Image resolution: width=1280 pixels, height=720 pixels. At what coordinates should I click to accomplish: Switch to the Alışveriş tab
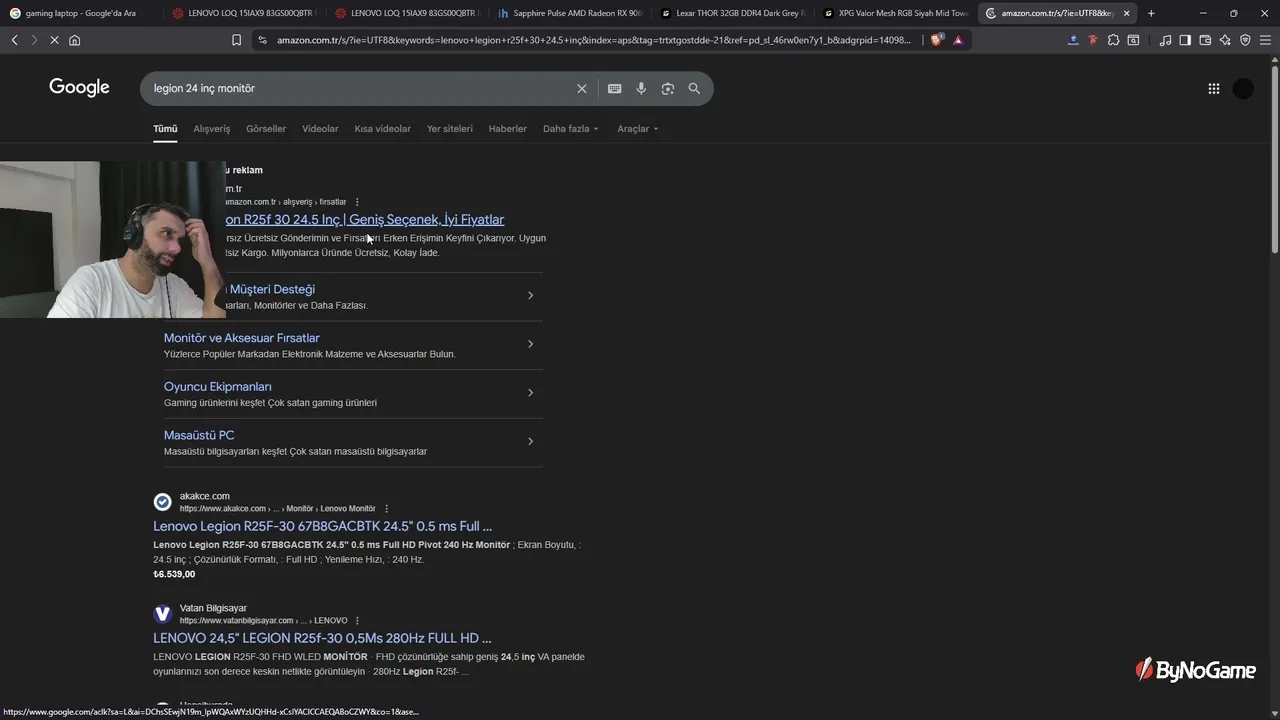point(211,129)
